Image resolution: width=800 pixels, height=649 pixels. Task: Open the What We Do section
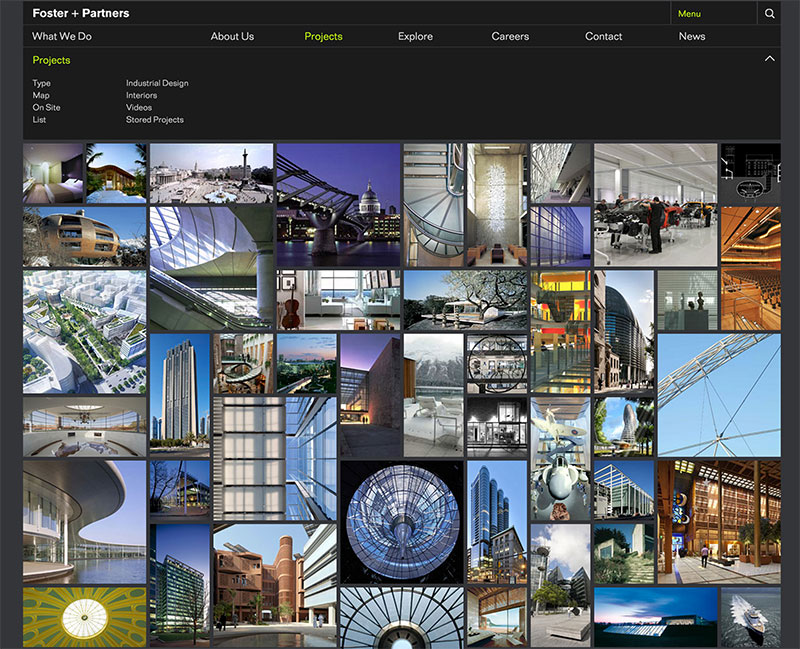coord(62,36)
